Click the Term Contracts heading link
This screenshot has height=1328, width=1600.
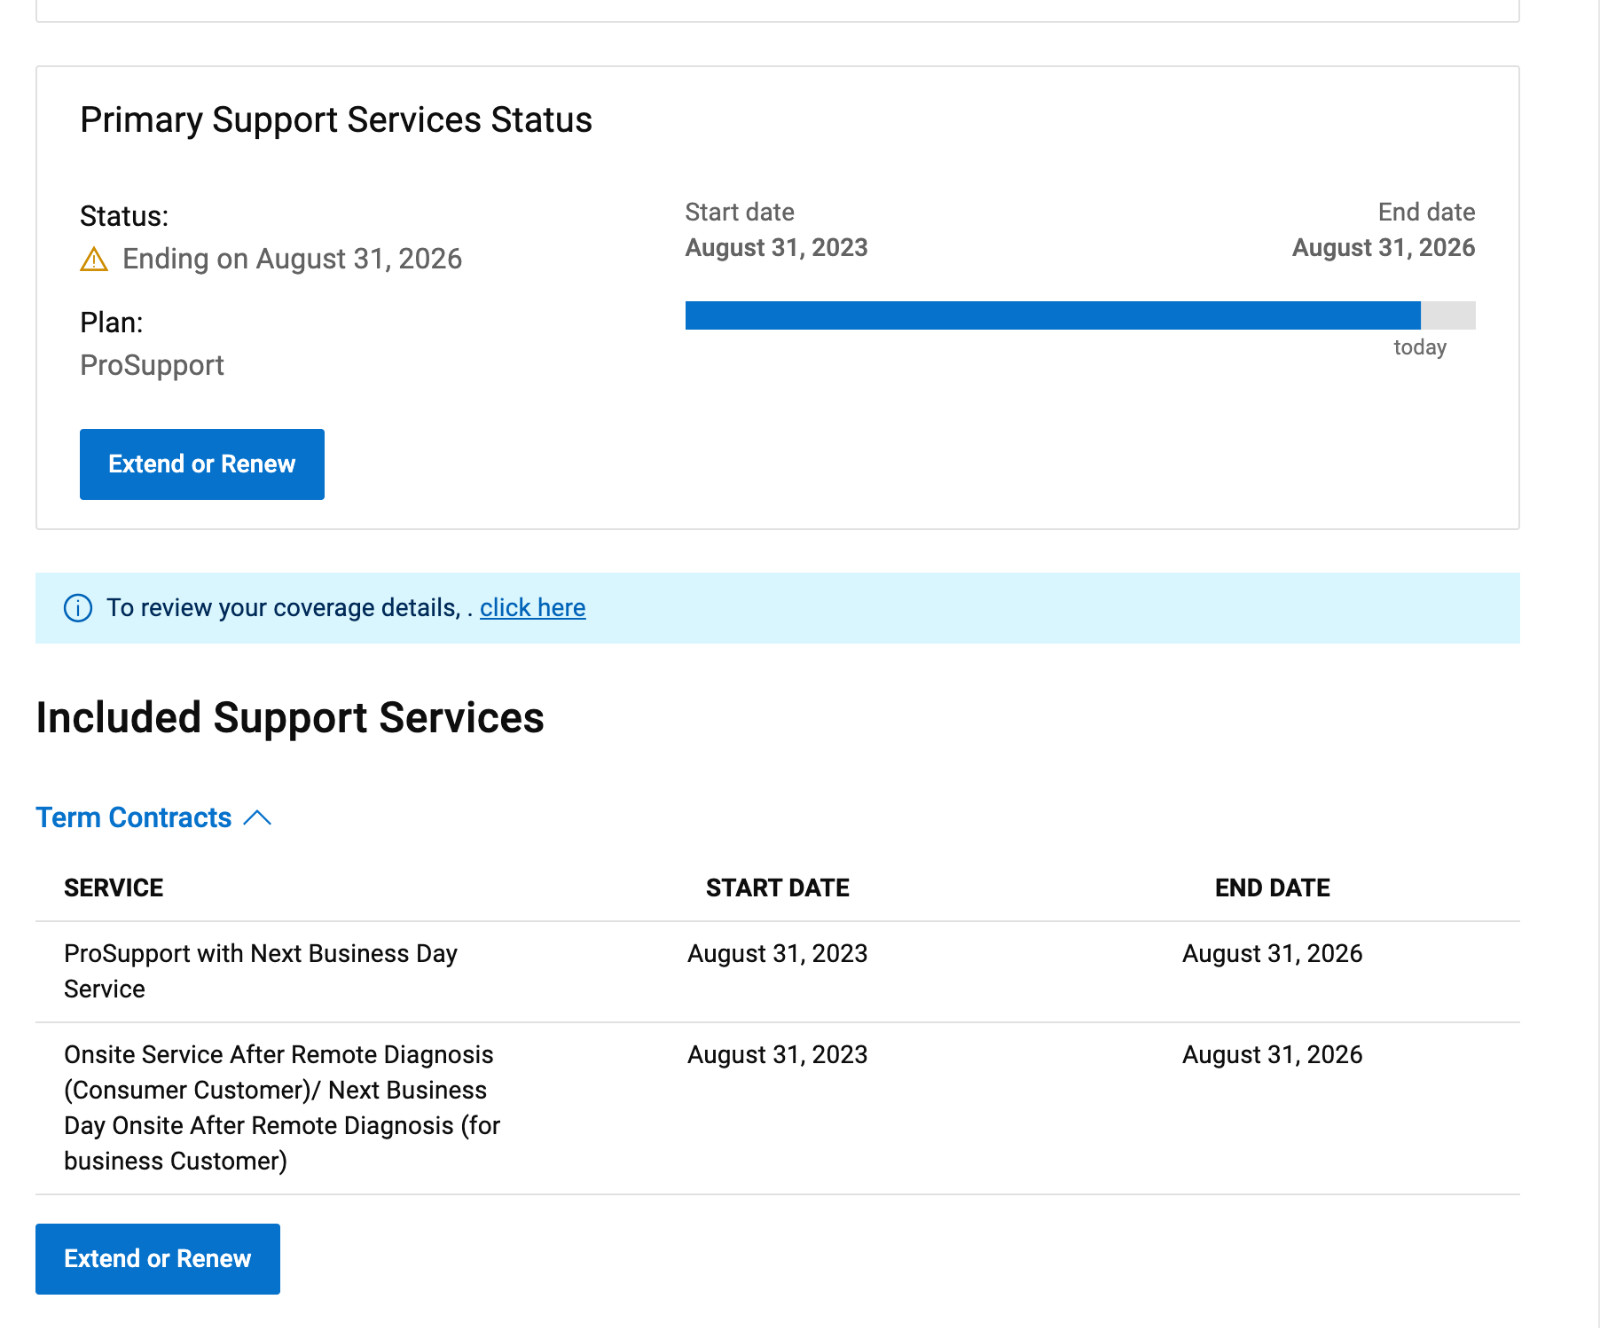tap(134, 818)
